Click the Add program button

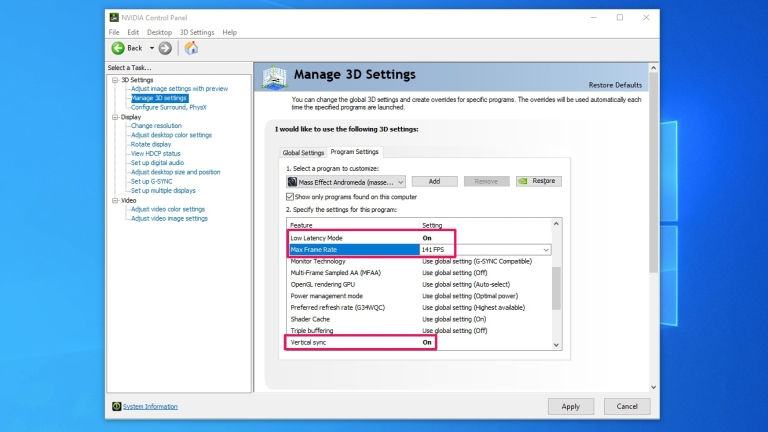(x=434, y=181)
